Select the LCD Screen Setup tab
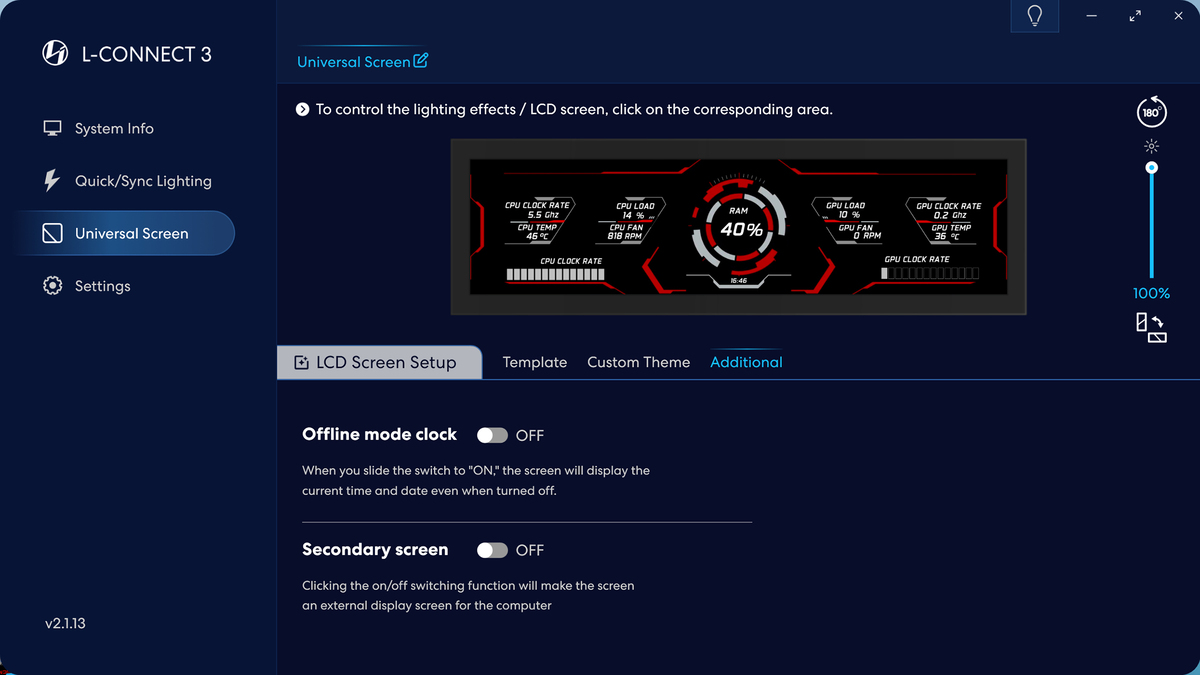1200x675 pixels. 379,362
